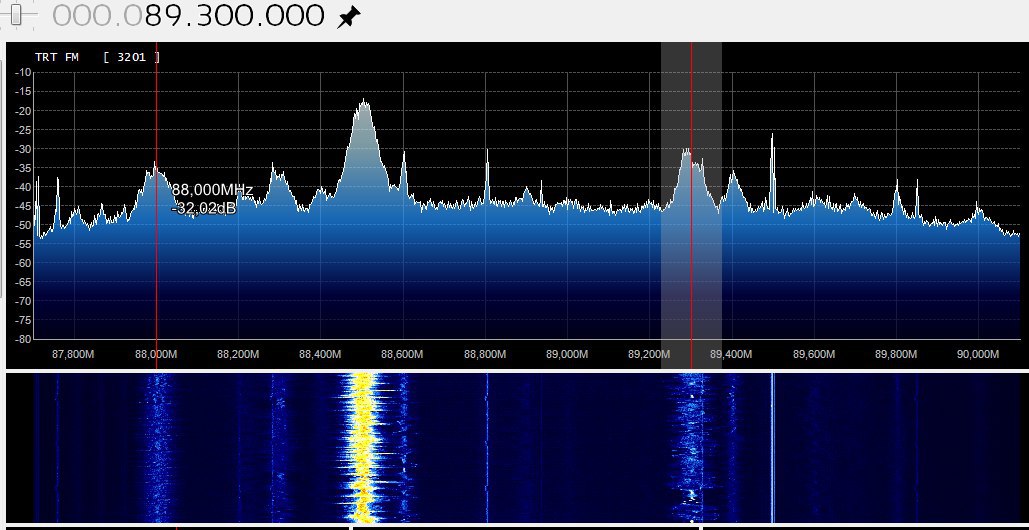Click the "88,000M" frequency axis label
The image size is (1029, 530).
(156, 354)
